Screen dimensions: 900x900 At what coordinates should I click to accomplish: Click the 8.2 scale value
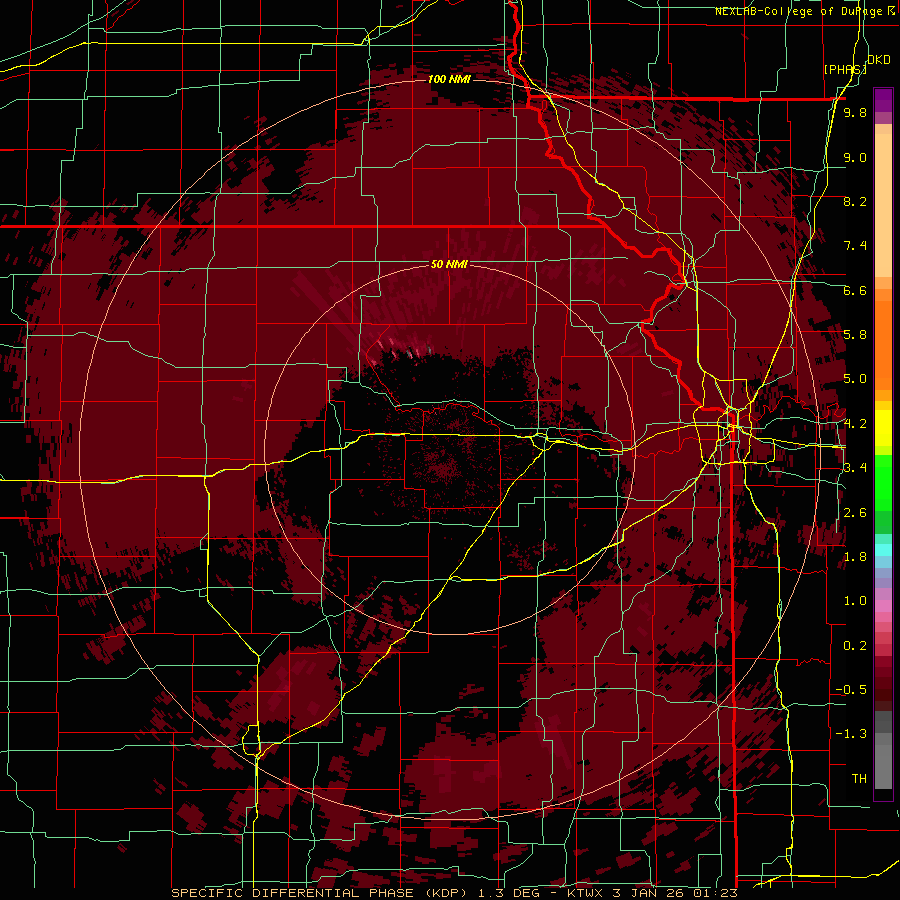click(855, 201)
